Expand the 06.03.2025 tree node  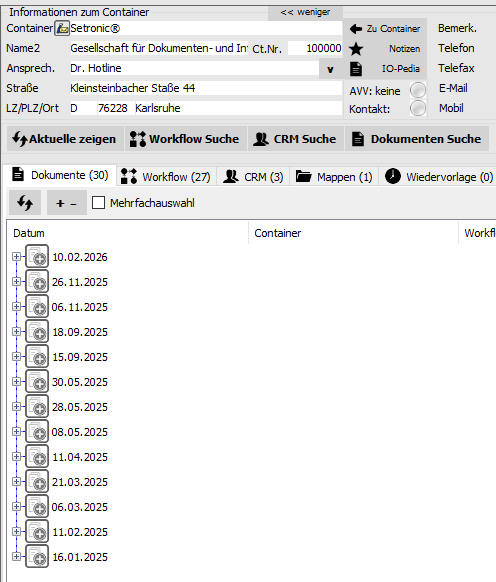(16, 506)
